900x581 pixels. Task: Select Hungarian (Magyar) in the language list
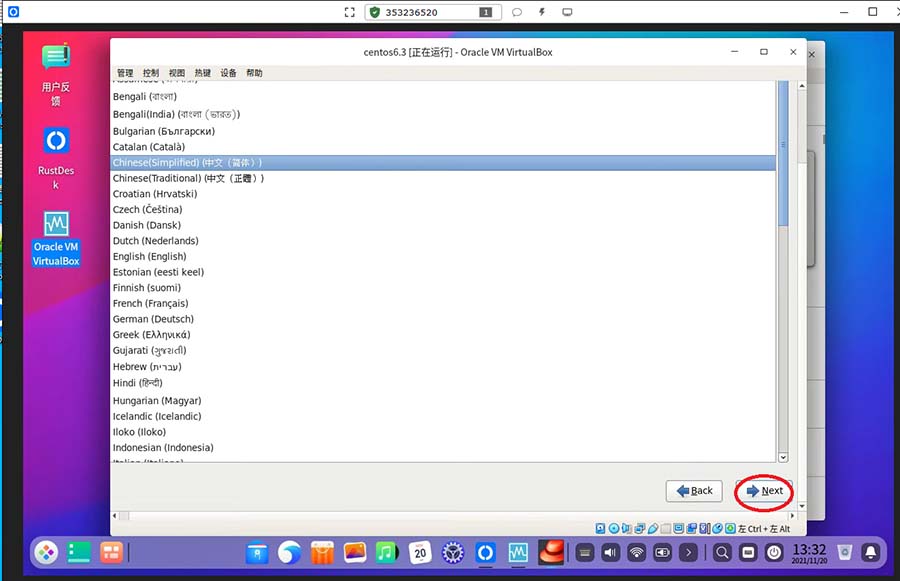[443, 401]
